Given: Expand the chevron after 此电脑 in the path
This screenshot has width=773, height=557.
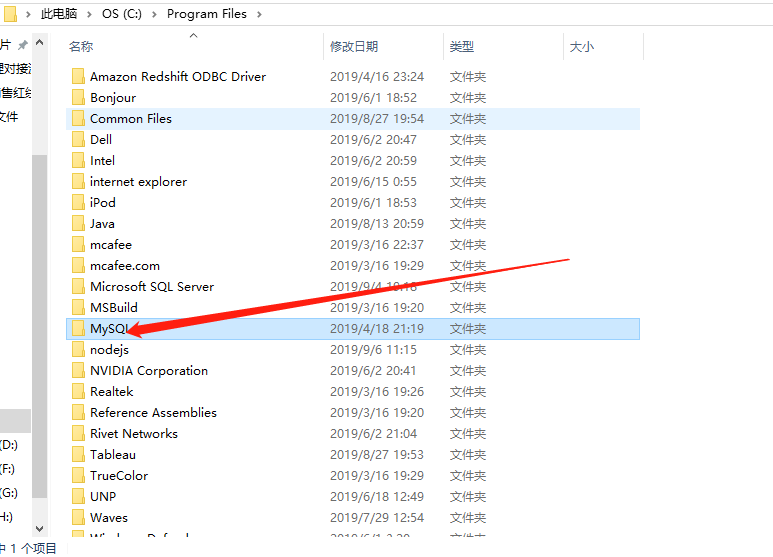Looking at the screenshot, I should pyautogui.click(x=89, y=14).
